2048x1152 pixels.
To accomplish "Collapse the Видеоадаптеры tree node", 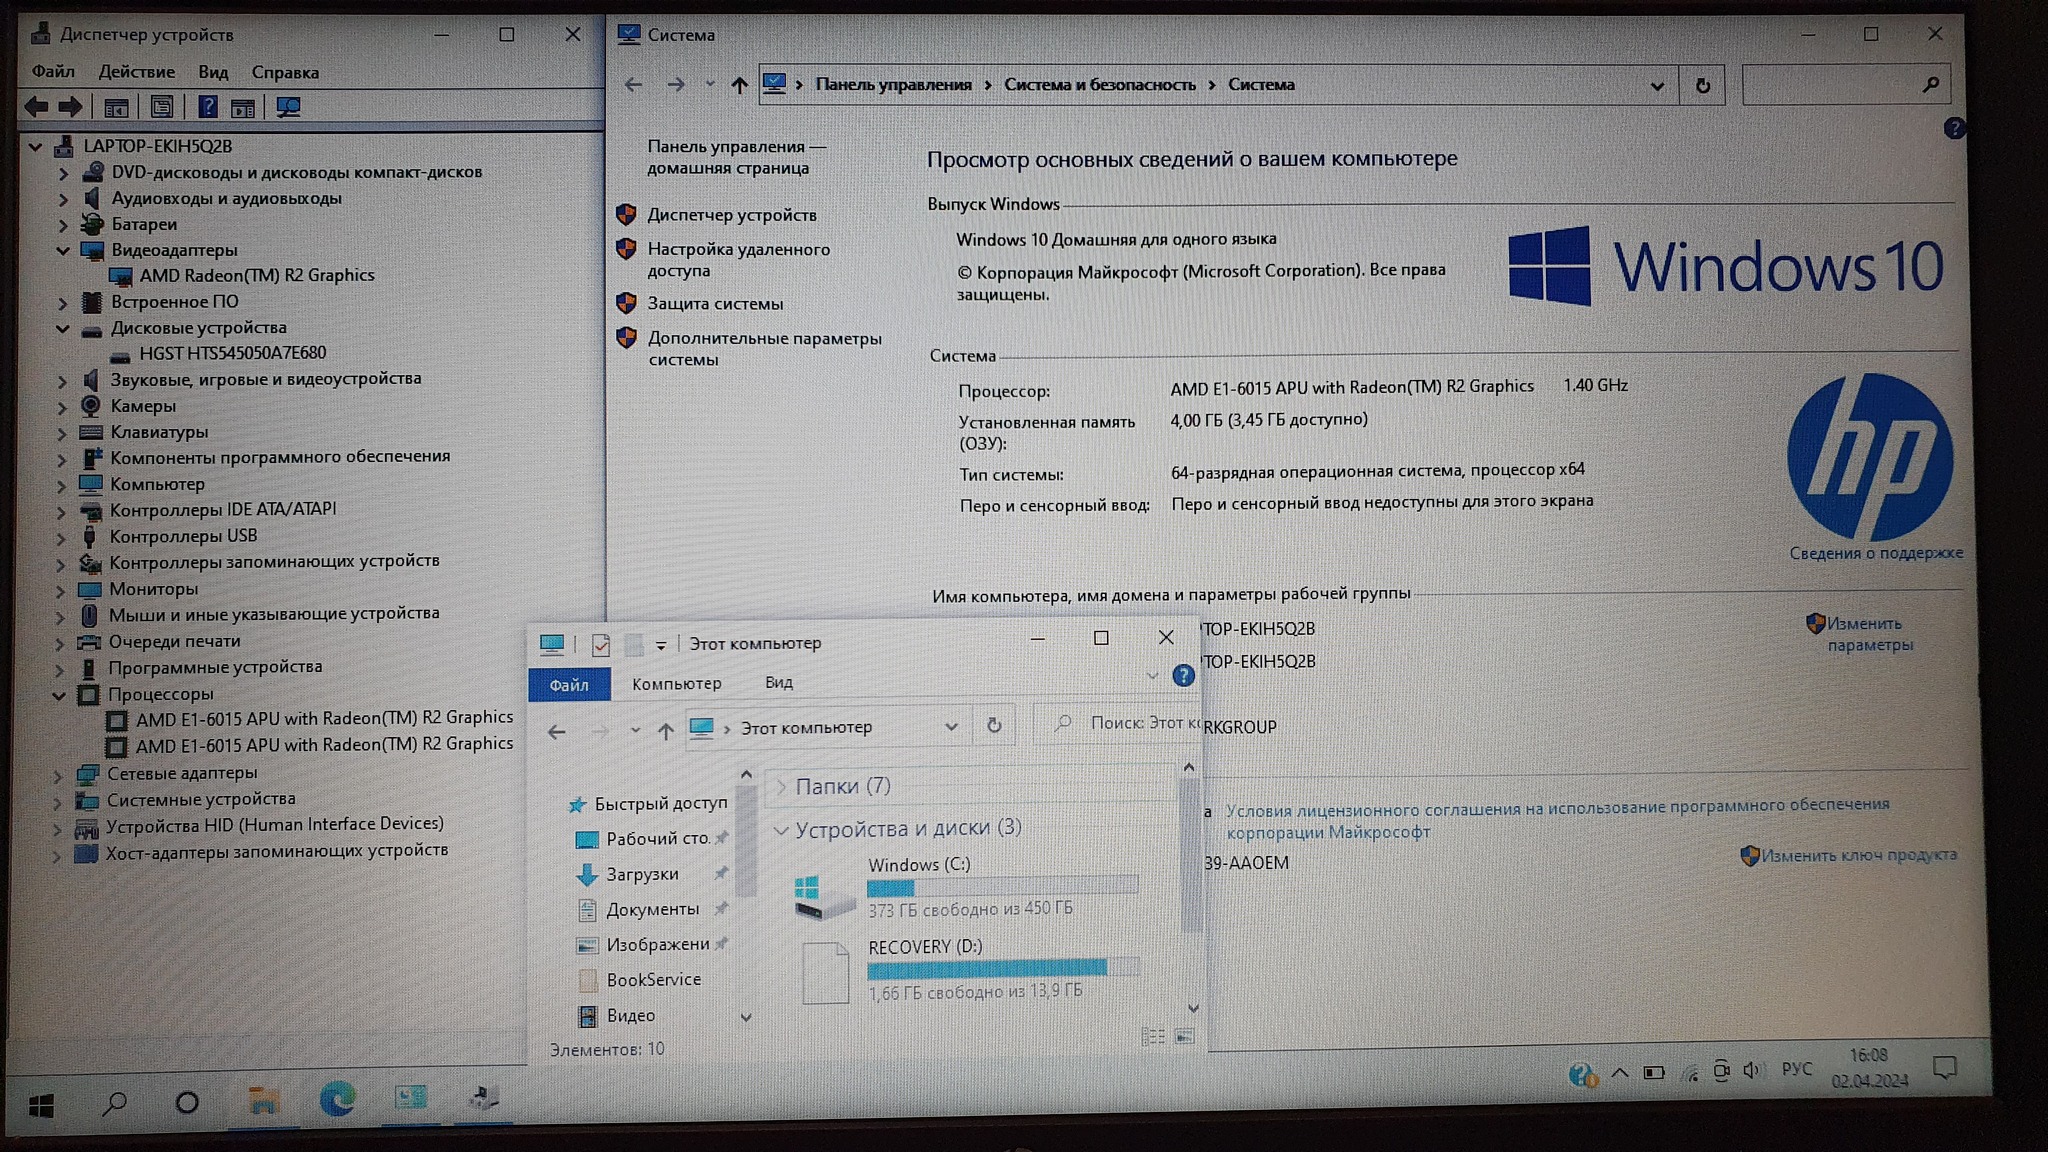I will 63,250.
